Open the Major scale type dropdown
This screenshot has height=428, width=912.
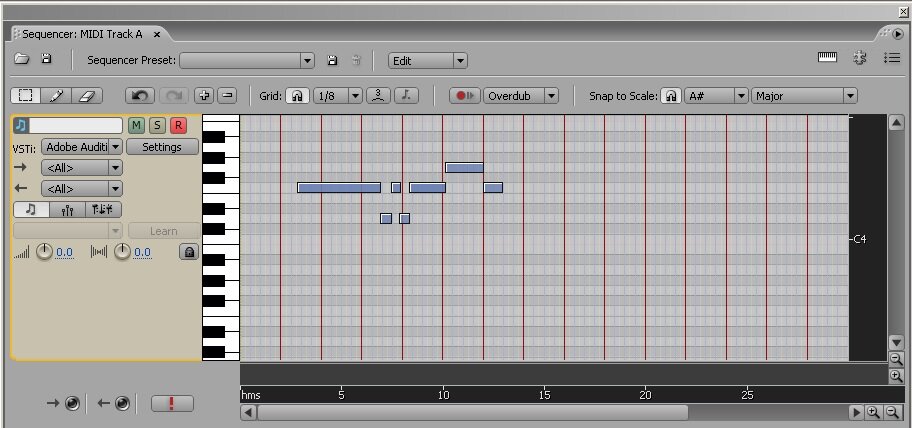tap(804, 96)
